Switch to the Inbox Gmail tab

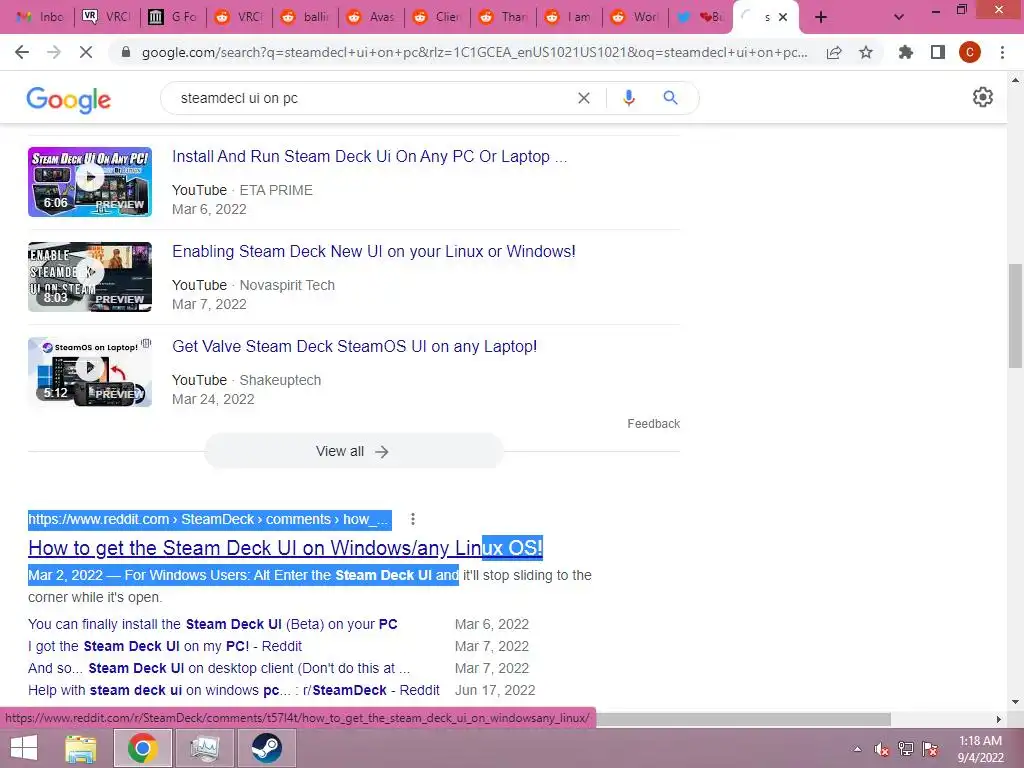point(40,17)
